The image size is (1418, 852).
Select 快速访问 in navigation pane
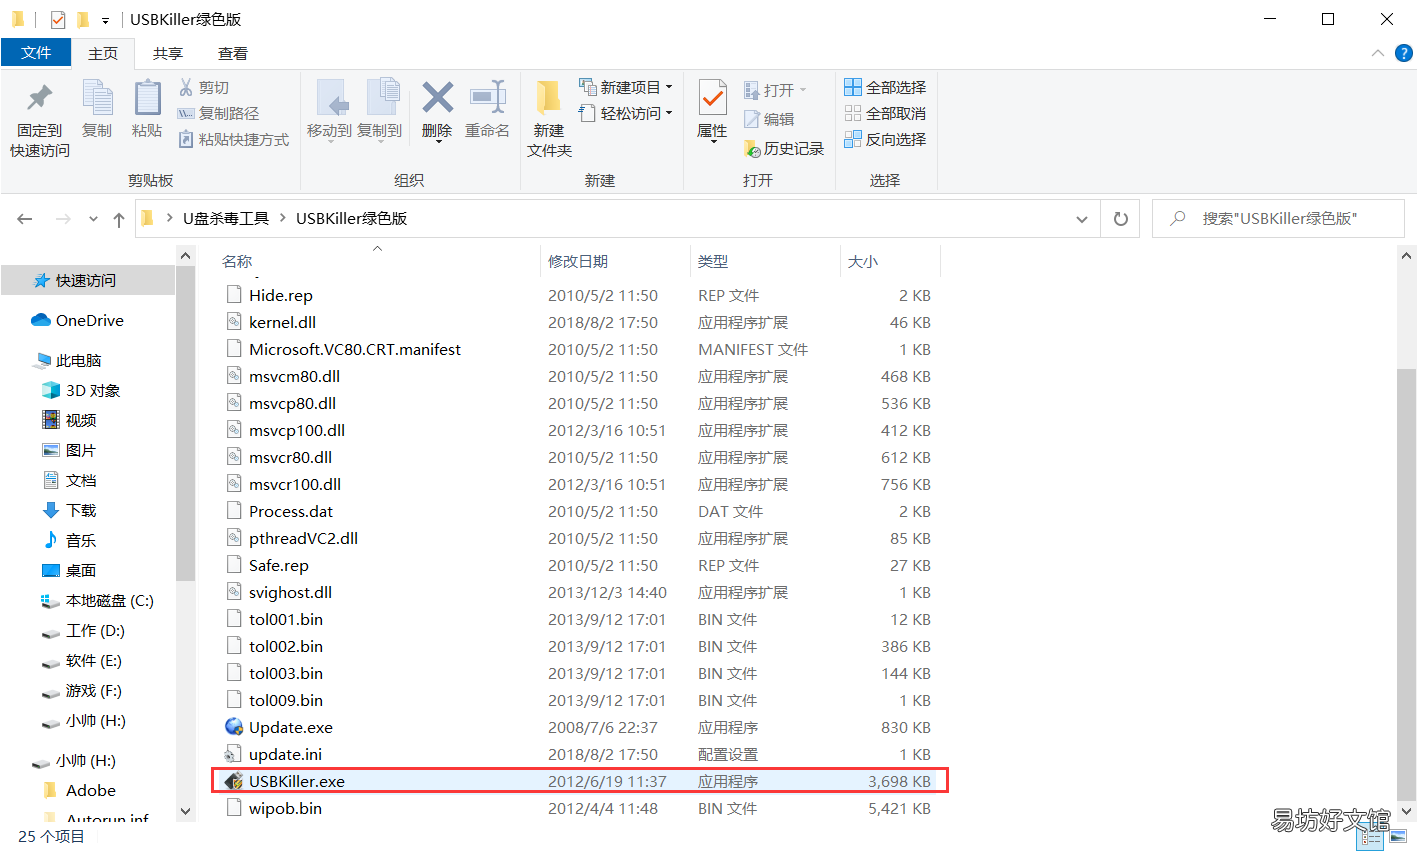(x=86, y=281)
